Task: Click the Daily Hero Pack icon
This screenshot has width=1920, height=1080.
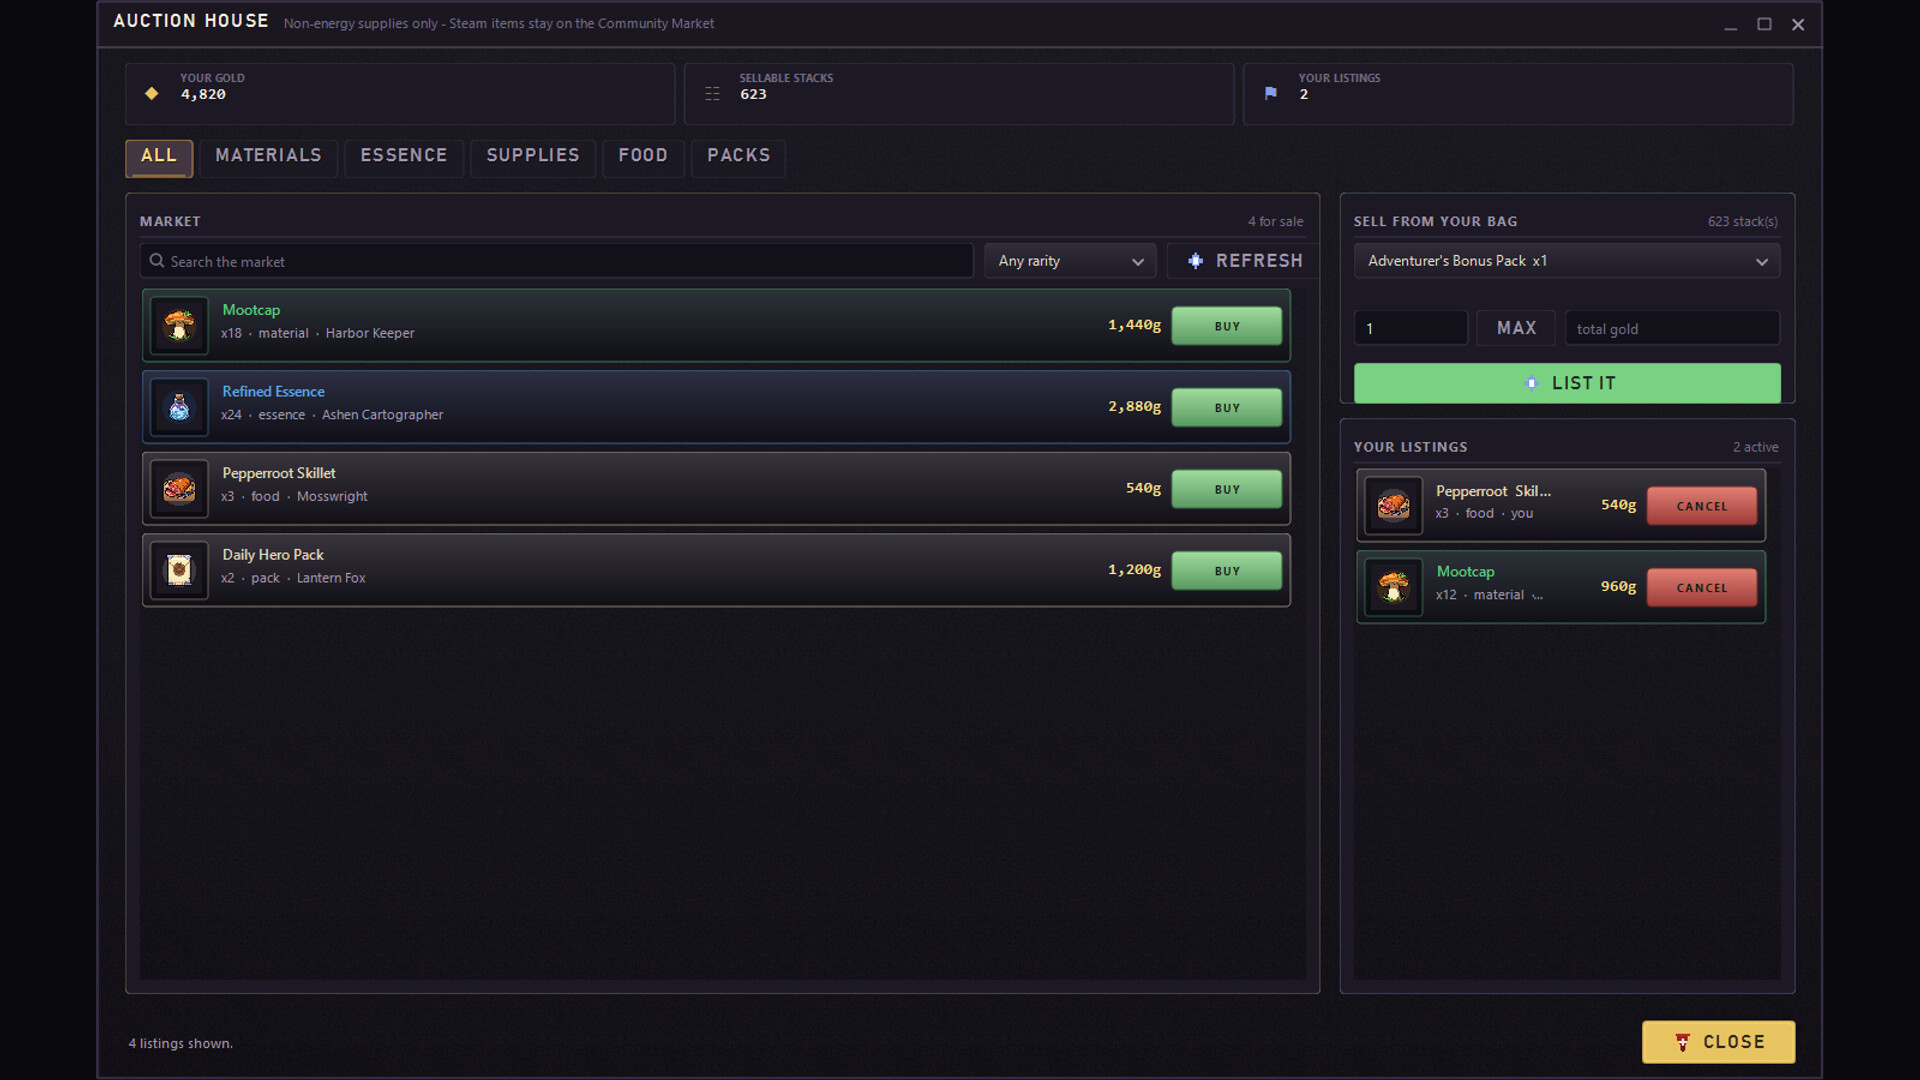Action: point(179,570)
